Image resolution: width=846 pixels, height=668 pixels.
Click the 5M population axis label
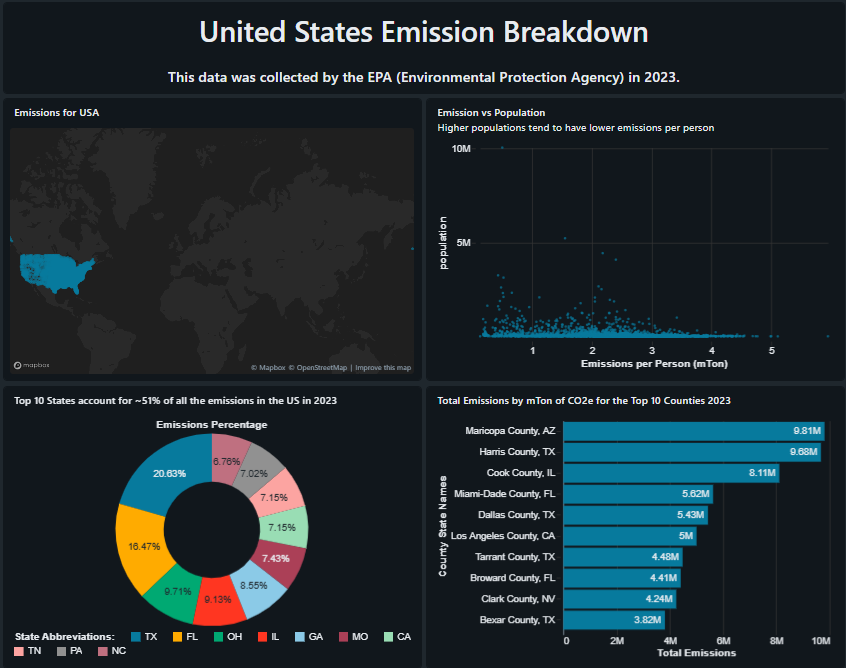click(x=463, y=243)
